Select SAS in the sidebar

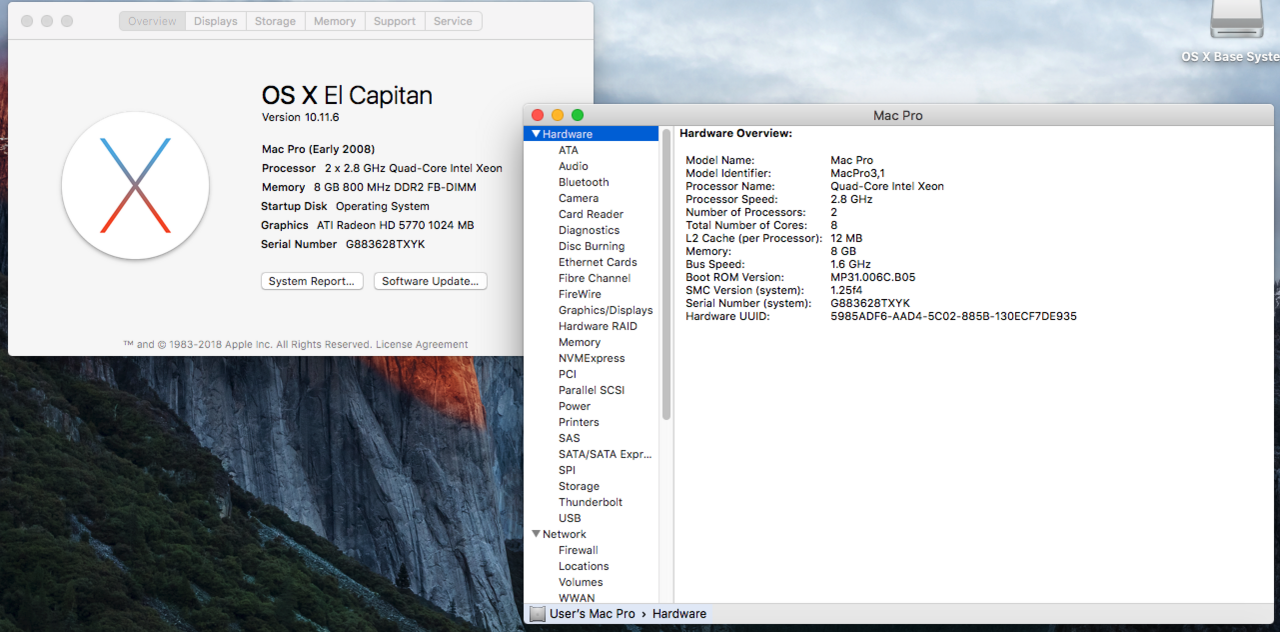click(569, 438)
